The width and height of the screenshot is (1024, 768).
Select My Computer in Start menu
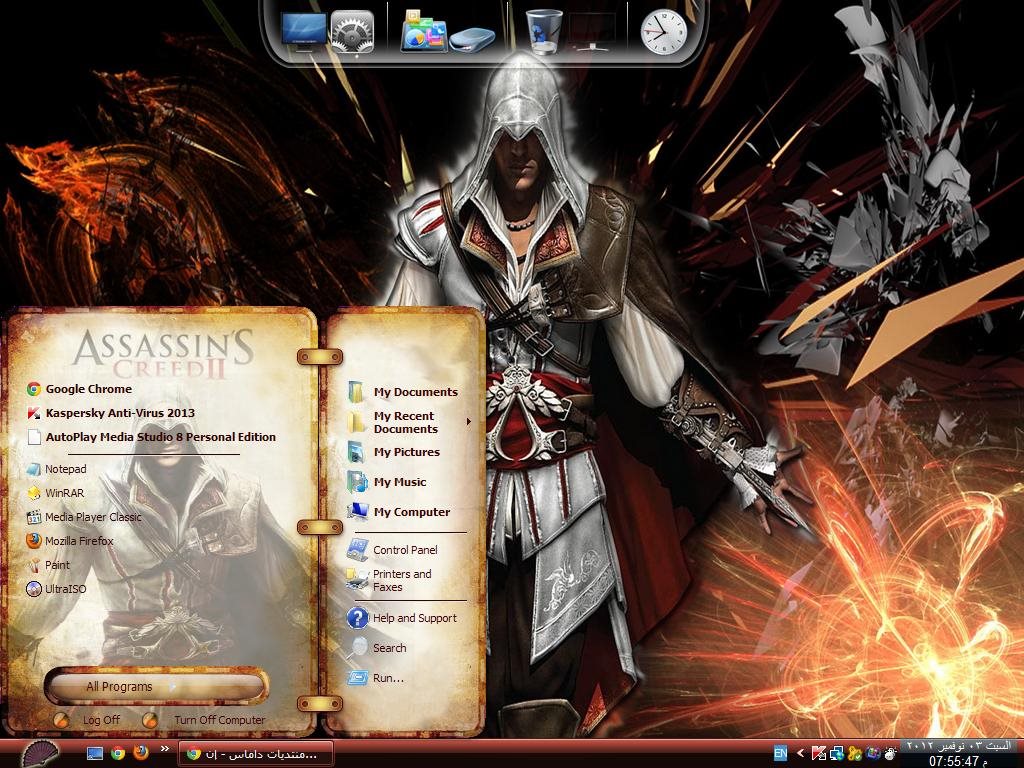(411, 512)
